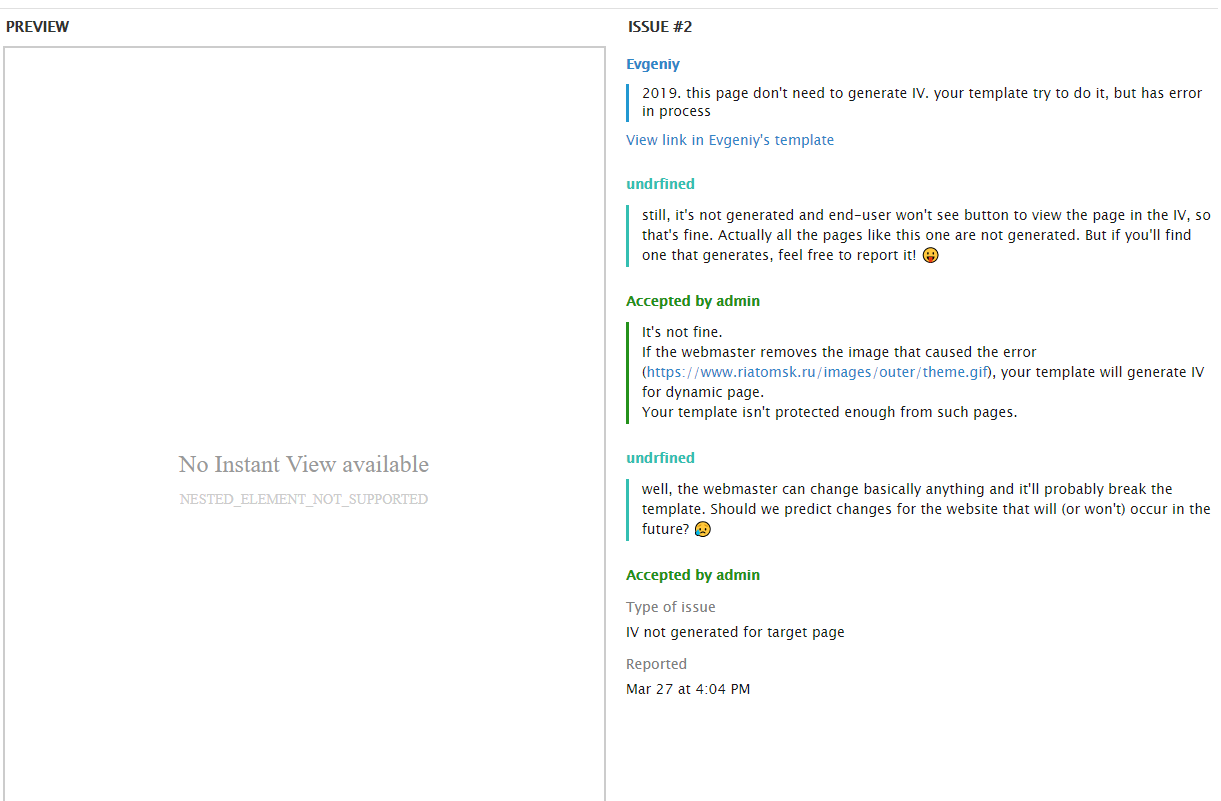Click the 'Type of issue' label
This screenshot has height=801, width=1221.
pos(670,607)
